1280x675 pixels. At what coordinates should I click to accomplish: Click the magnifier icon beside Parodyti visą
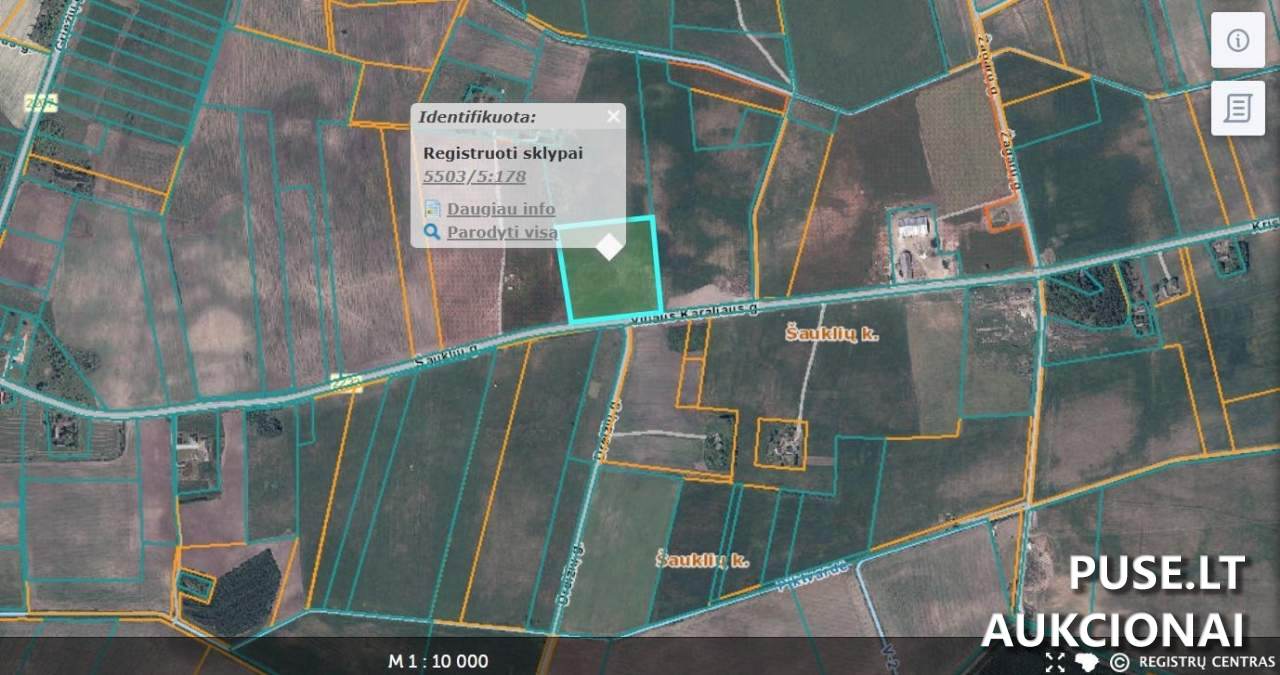point(432,232)
